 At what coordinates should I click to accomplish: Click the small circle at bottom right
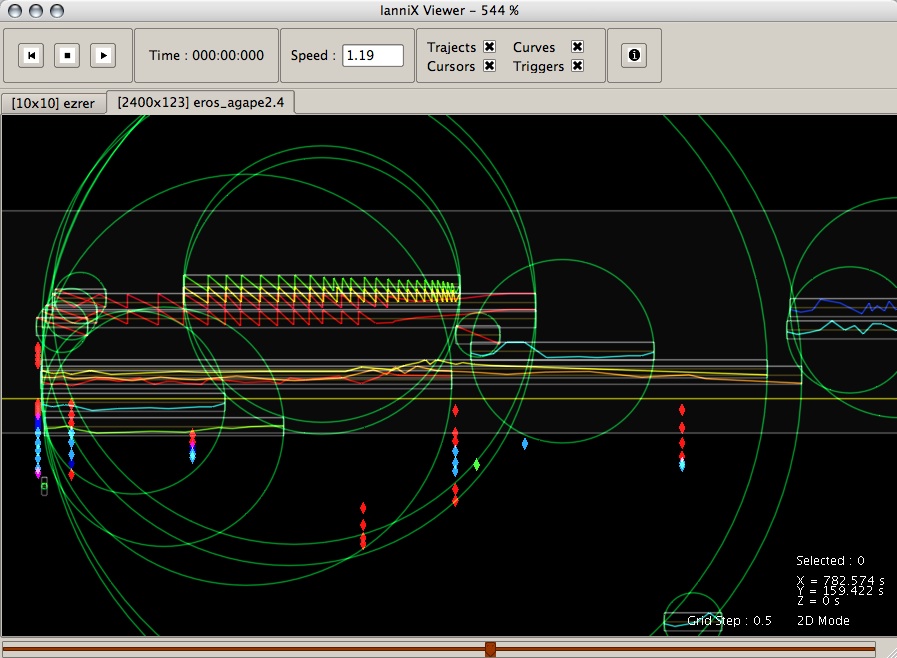(x=694, y=615)
